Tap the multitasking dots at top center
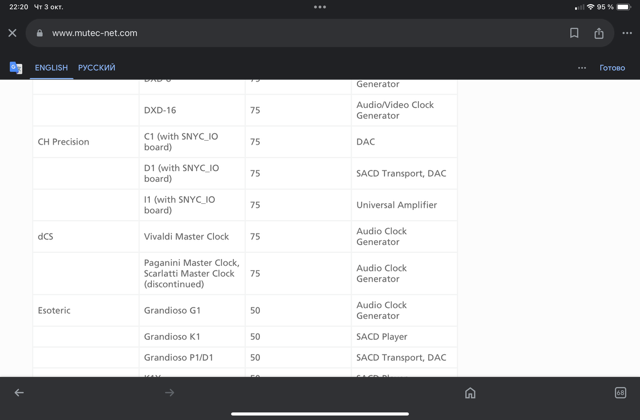The height and width of the screenshot is (420, 640). point(320,6)
